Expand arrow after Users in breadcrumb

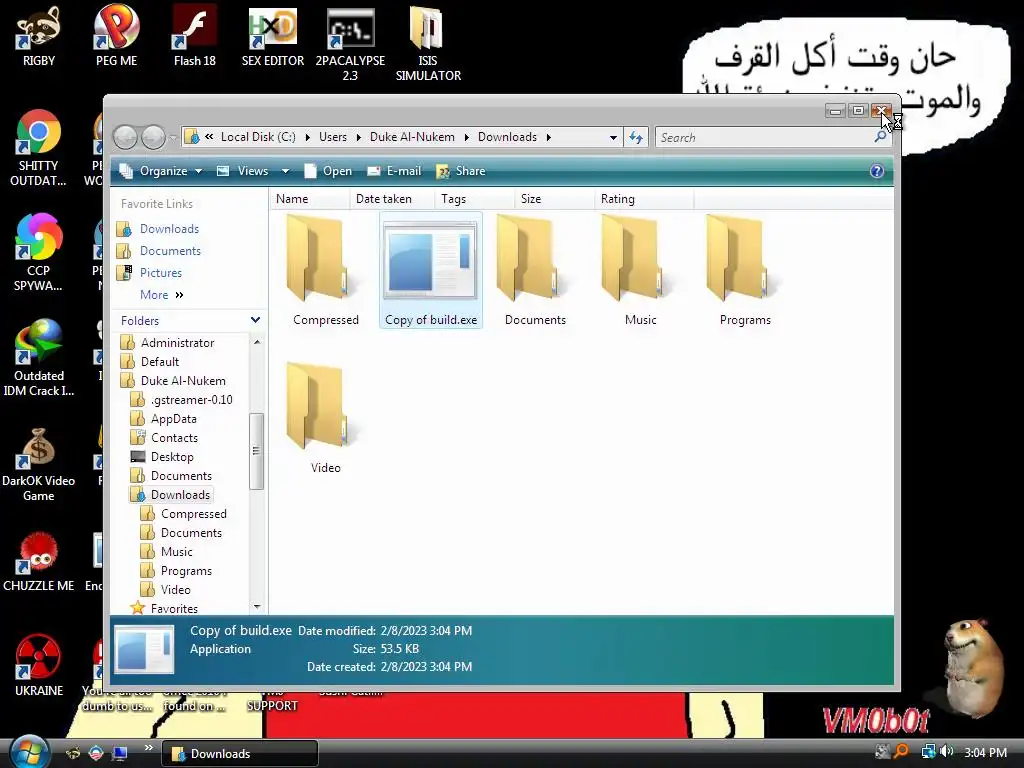(x=359, y=137)
